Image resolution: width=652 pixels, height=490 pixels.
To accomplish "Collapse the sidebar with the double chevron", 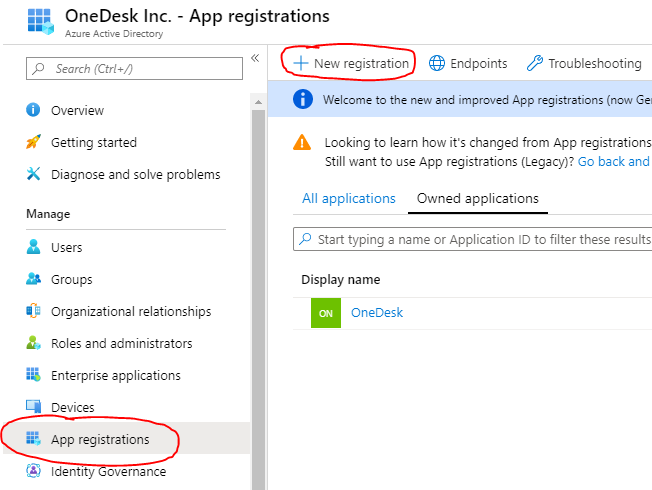I will point(255,58).
